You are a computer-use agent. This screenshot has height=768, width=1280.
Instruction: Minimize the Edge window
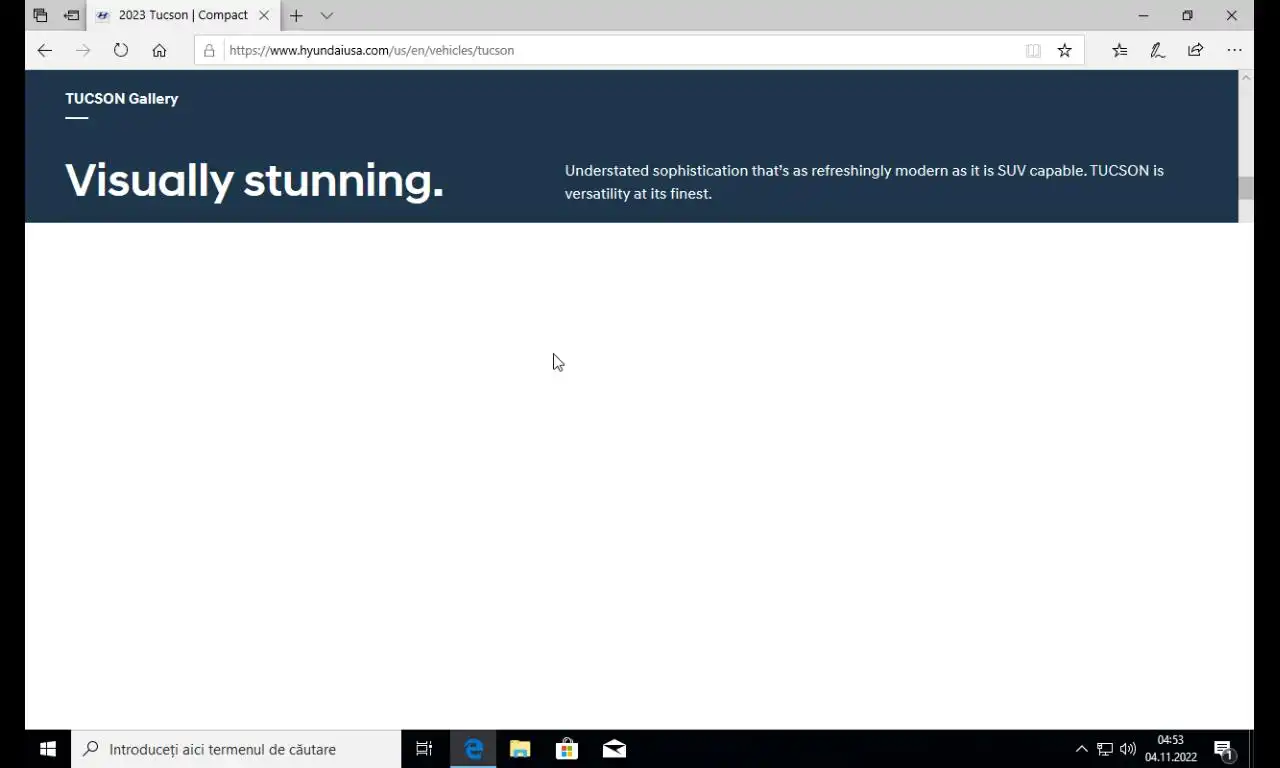pos(1143,15)
